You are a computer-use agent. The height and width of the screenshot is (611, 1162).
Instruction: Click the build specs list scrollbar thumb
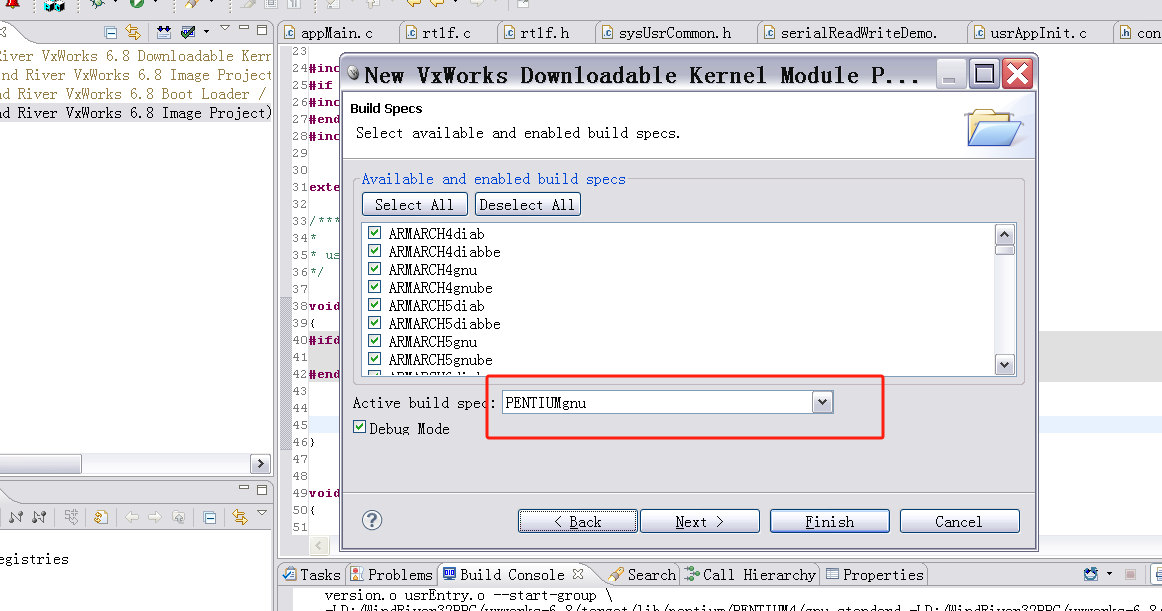1005,250
